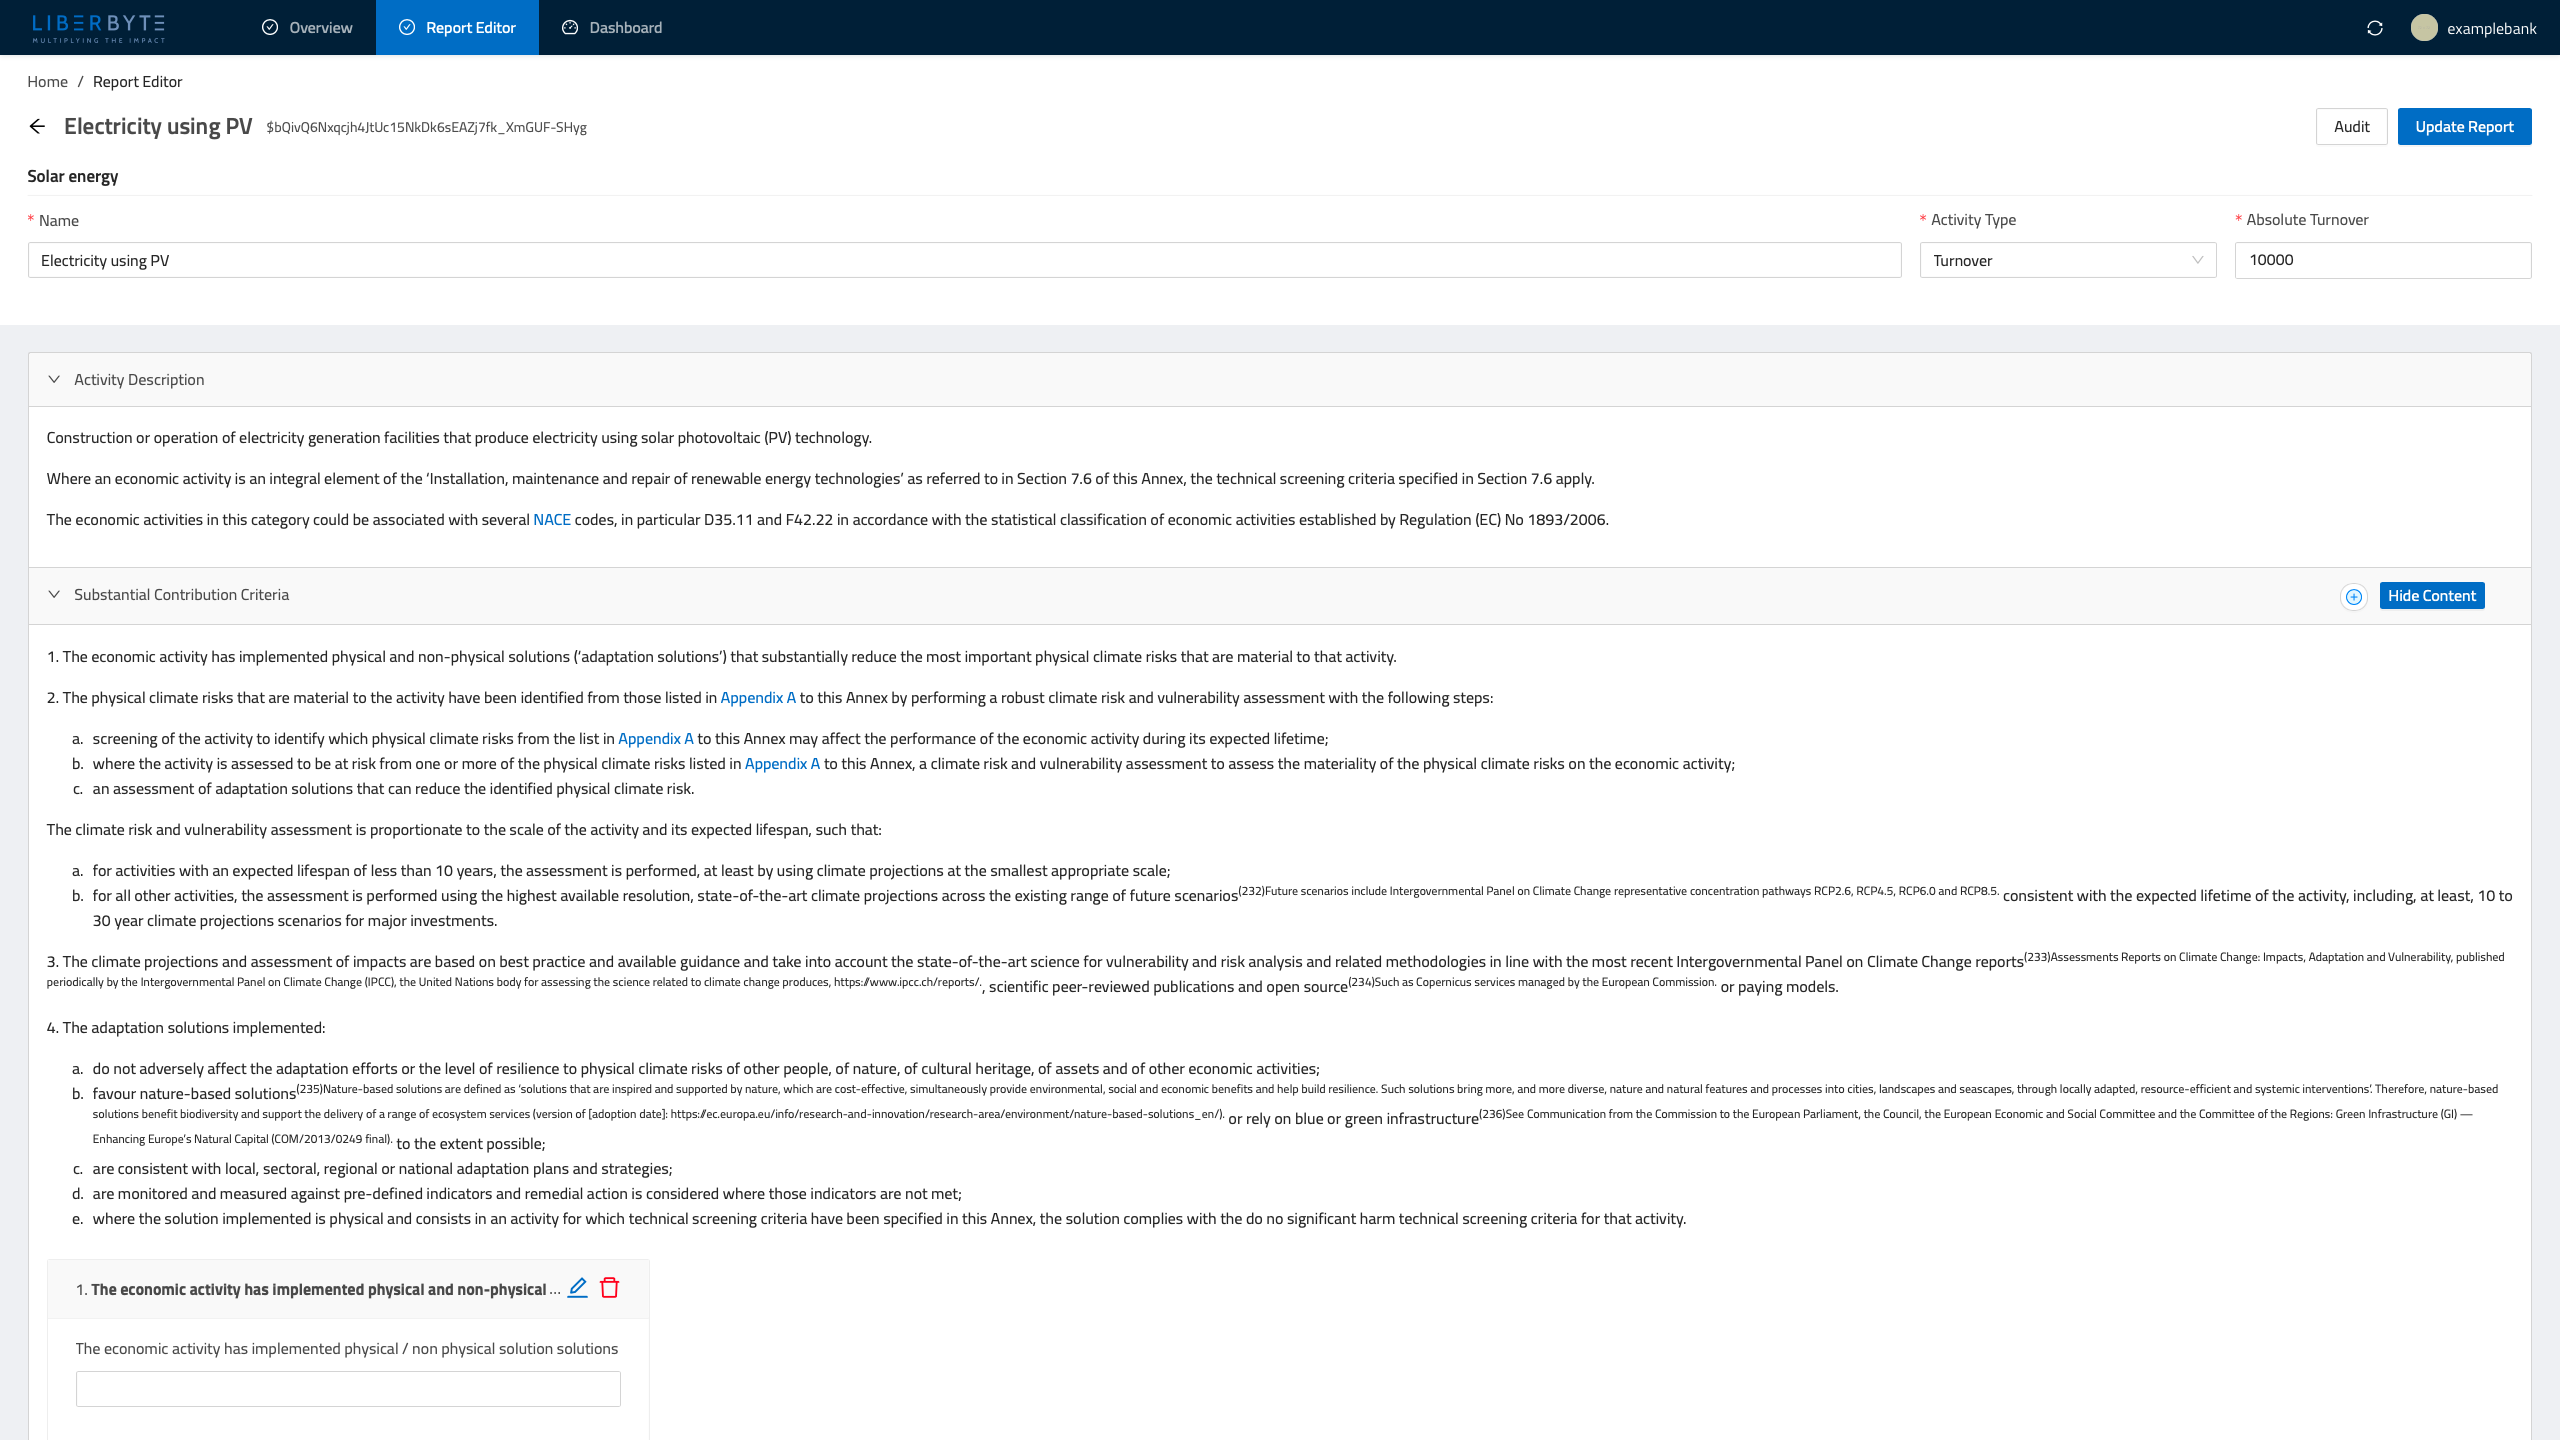
Task: Click the red trash delete icon
Action: [x=609, y=1288]
